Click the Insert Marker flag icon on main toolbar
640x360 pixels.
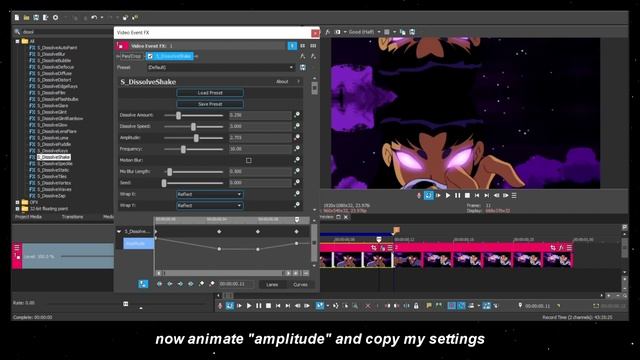coord(429,305)
